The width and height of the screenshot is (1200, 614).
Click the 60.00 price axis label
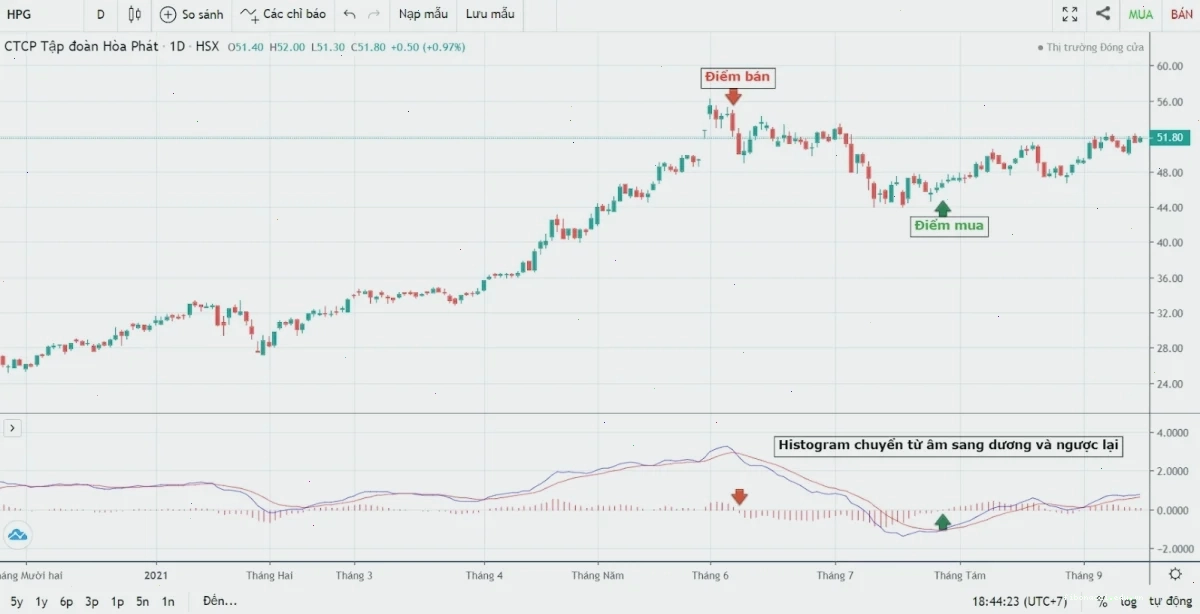[x=1169, y=67]
